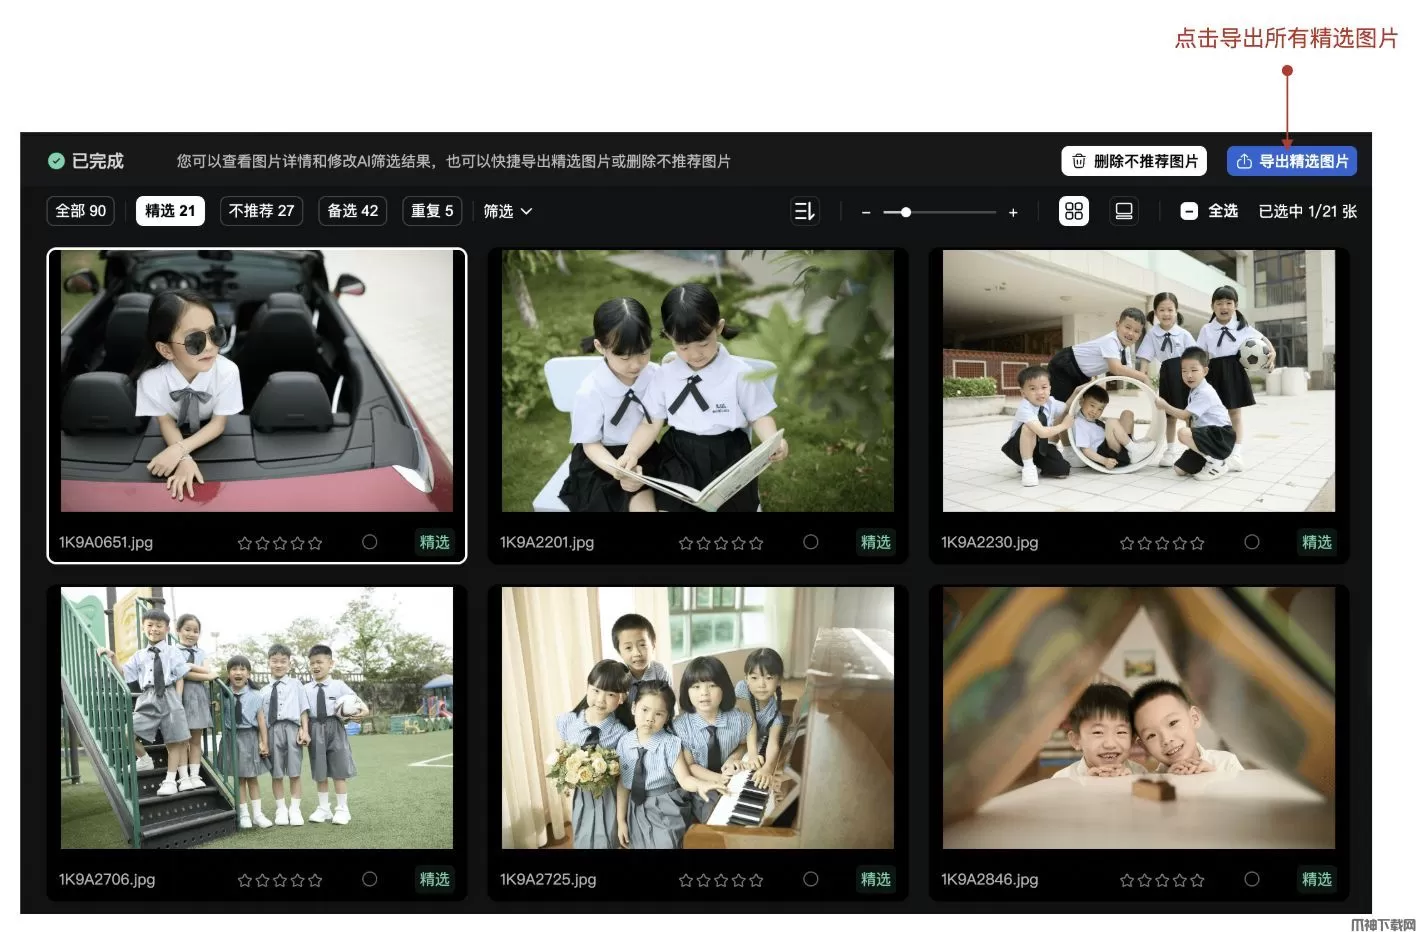Click the plus zoom-in icon
The width and height of the screenshot is (1416, 932).
point(1013,212)
